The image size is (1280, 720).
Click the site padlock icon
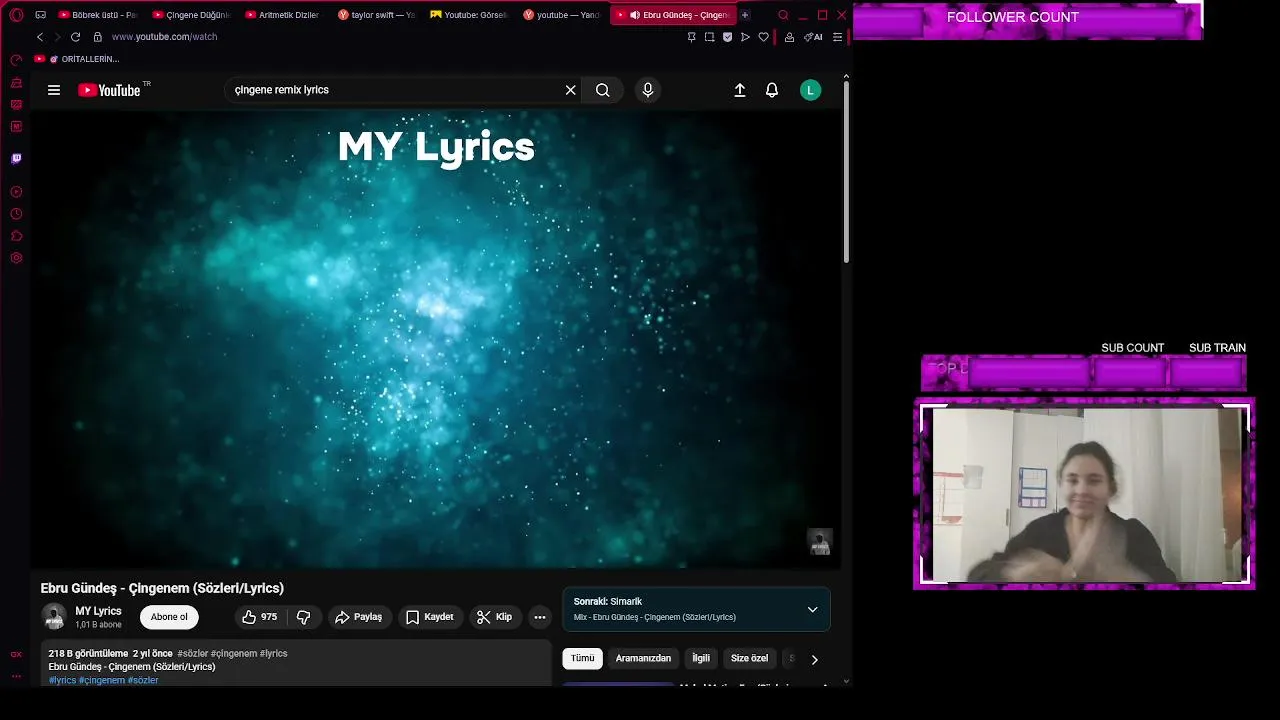[98, 37]
